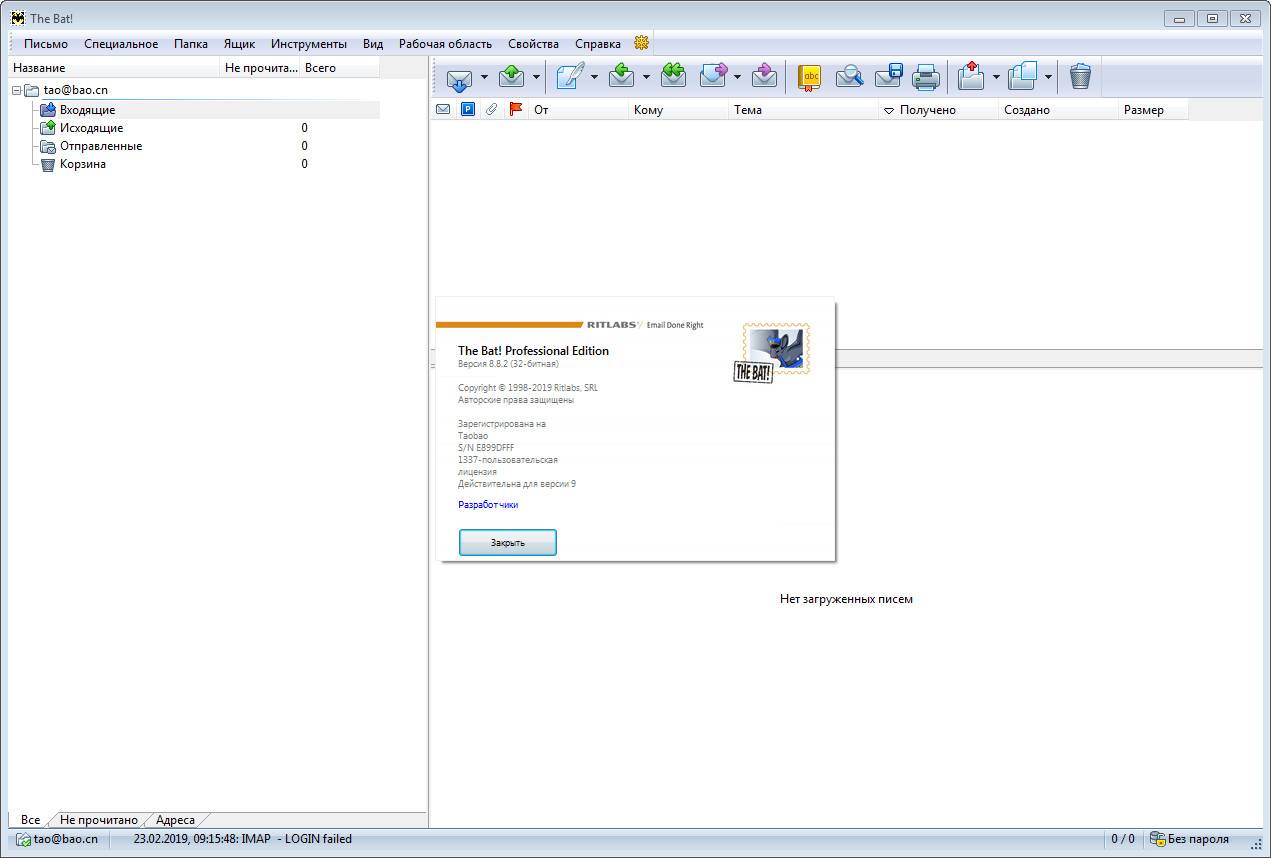Click the Move to folder icon
Screen dimensions: 1271x858
pos(971,77)
